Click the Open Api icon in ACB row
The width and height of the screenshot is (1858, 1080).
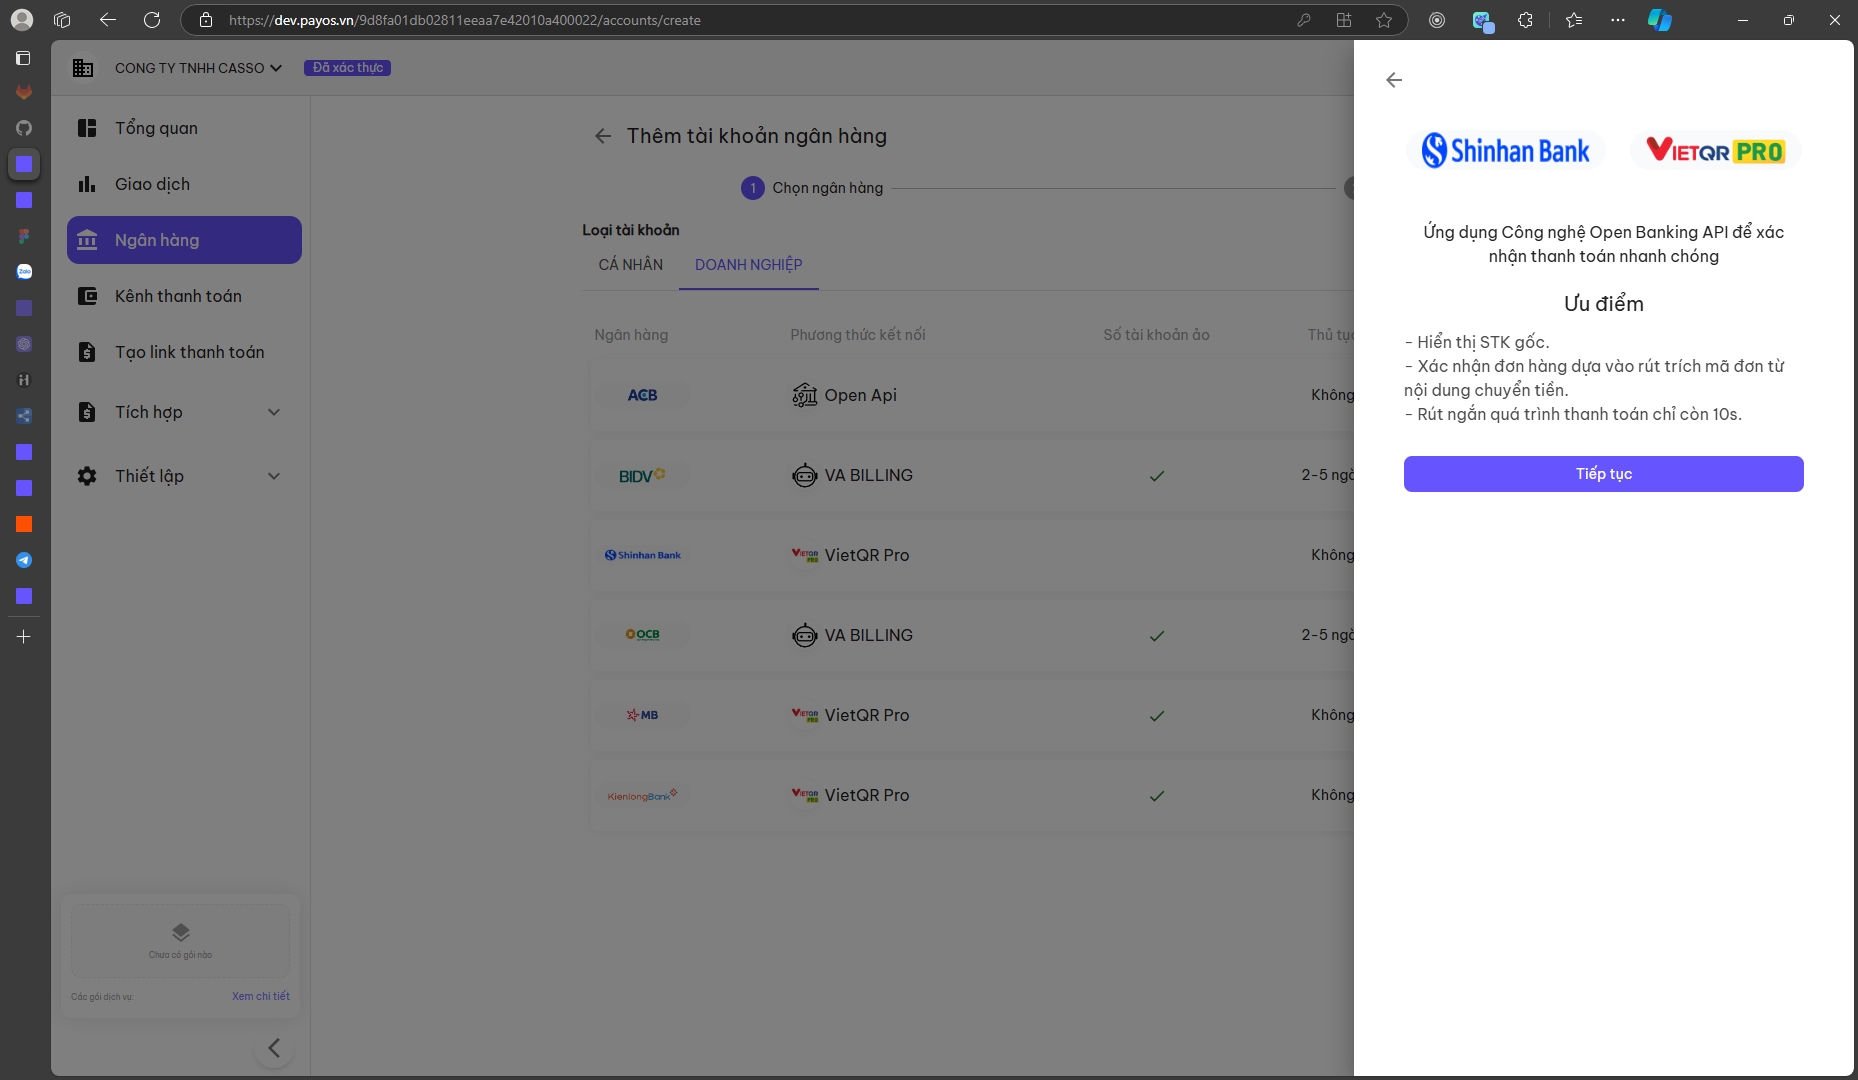805,395
